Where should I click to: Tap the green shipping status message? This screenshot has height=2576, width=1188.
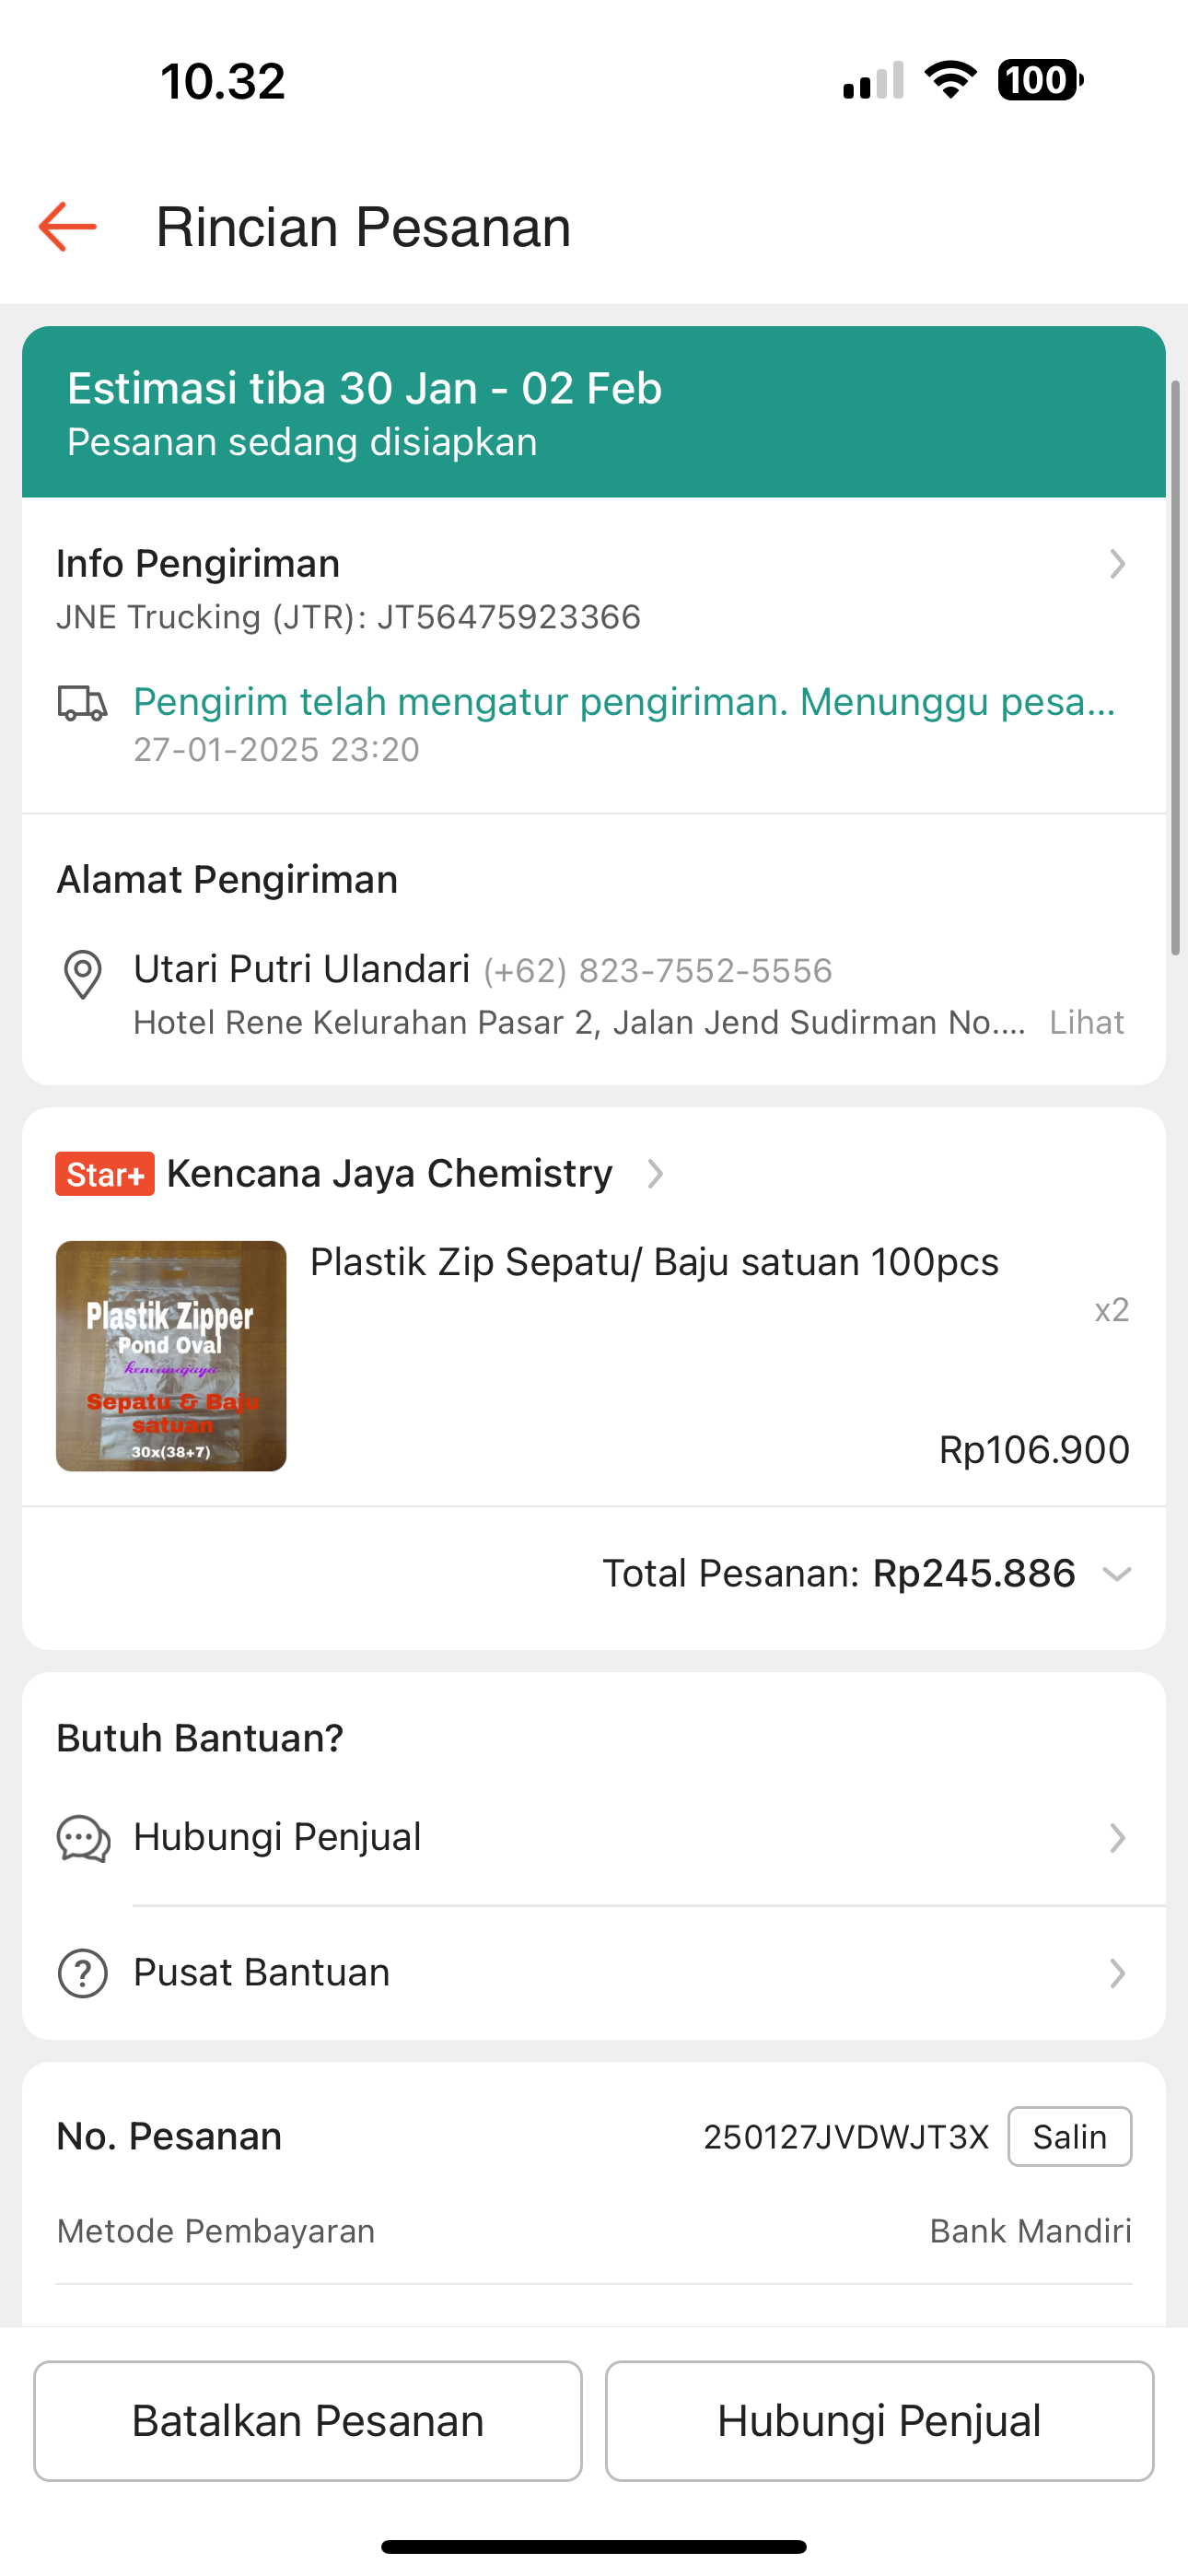point(625,702)
